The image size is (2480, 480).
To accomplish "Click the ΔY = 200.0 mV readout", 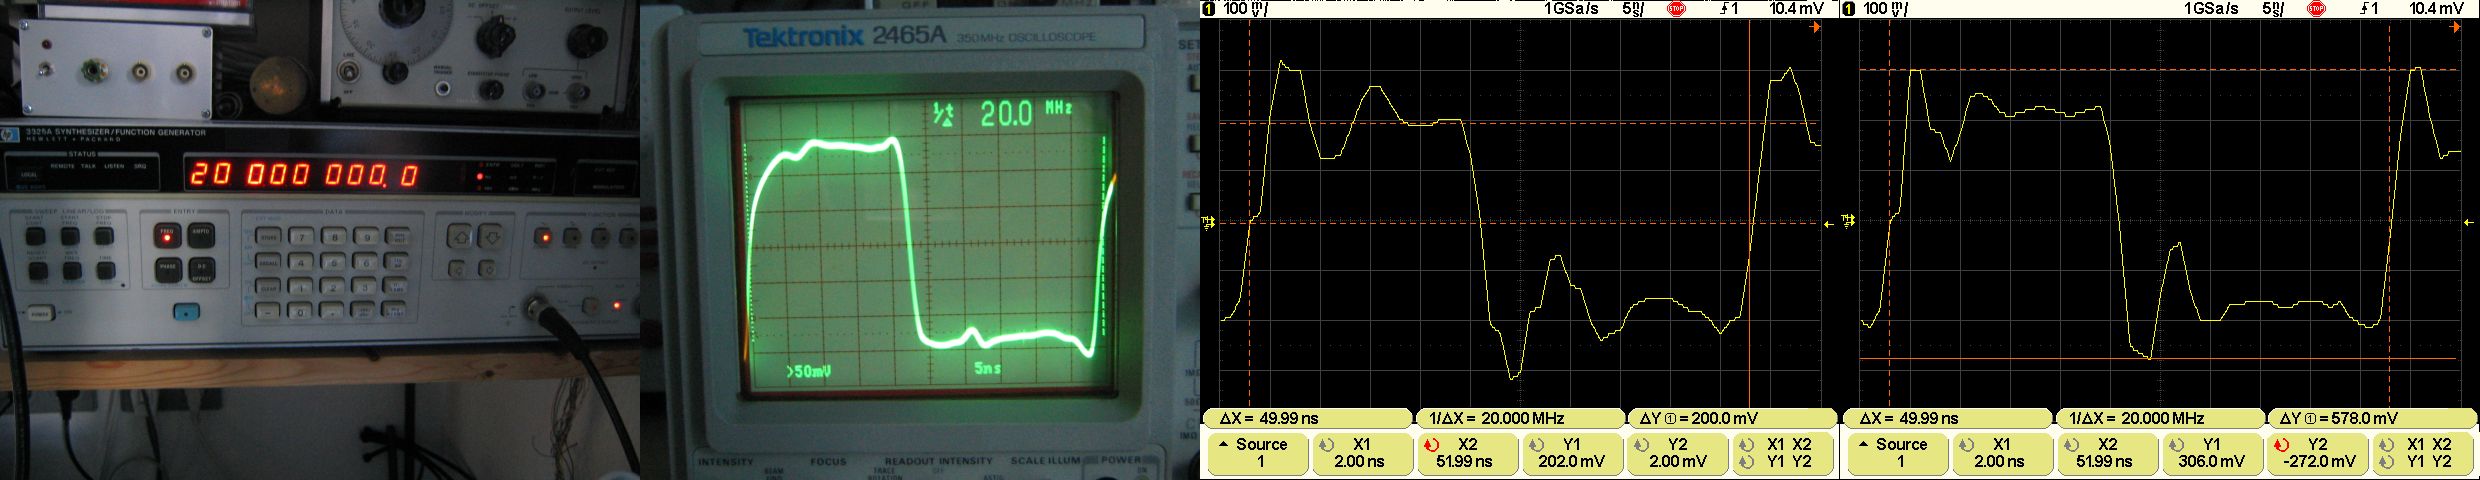I will click(x=1730, y=419).
